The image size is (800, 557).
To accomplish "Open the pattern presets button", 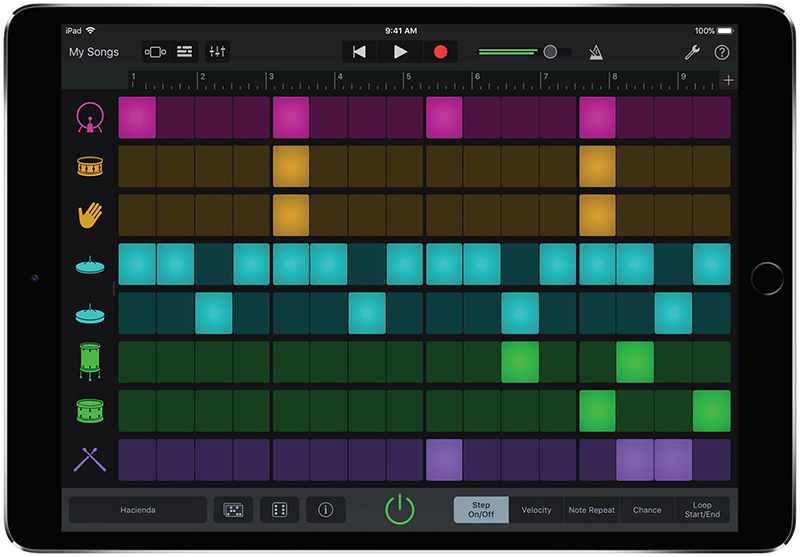I will [x=233, y=510].
